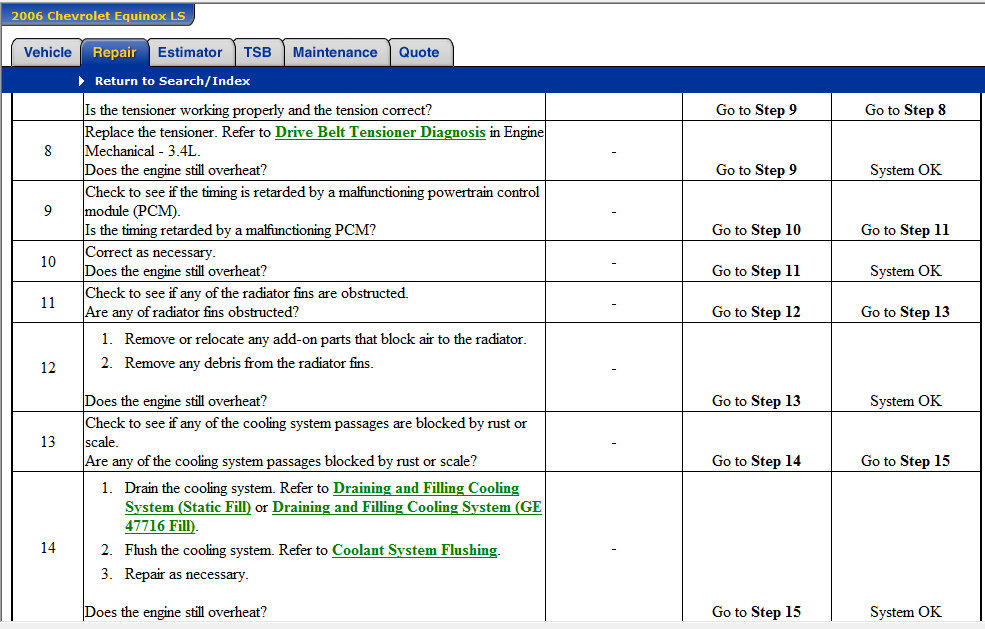Switch to the Estimator tab
Screen dimensions: 985x629
190,52
